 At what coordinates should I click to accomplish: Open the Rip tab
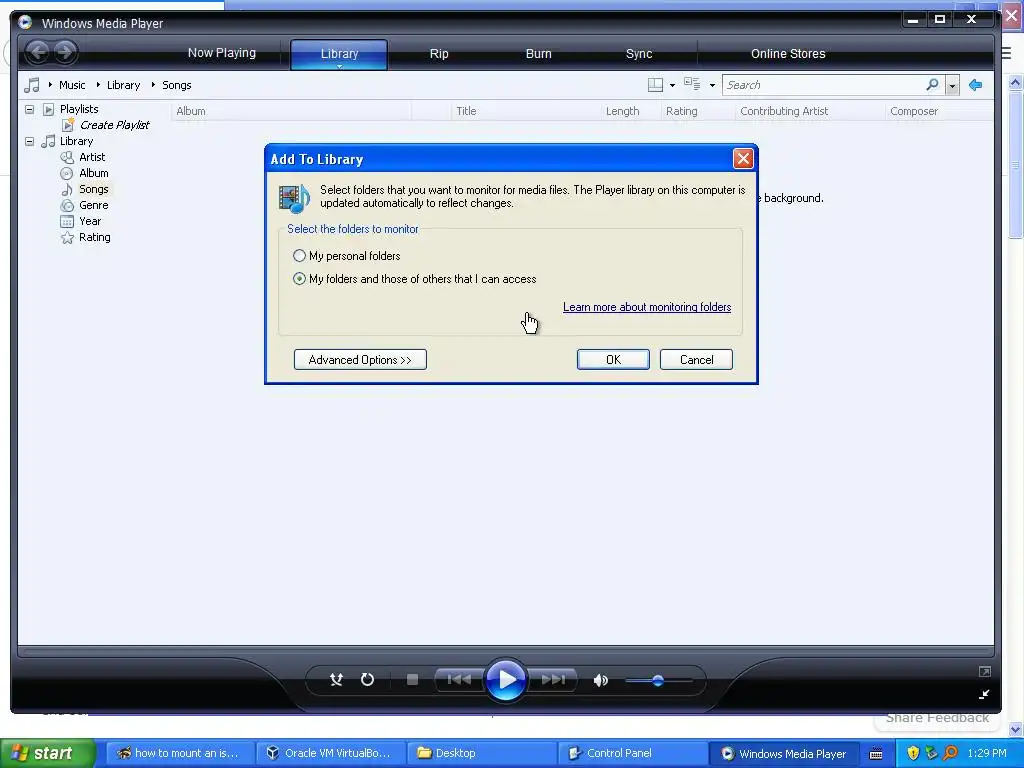pyautogui.click(x=439, y=54)
